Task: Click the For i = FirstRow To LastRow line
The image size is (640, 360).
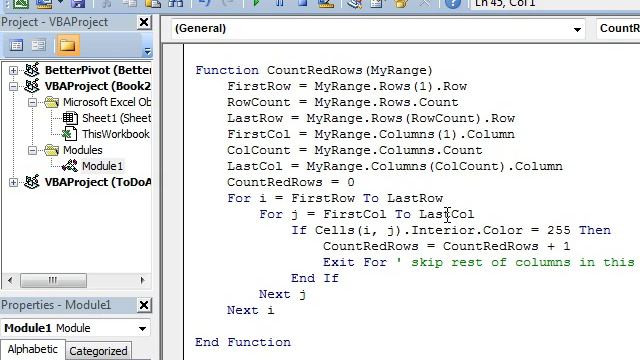Action: pos(335,198)
